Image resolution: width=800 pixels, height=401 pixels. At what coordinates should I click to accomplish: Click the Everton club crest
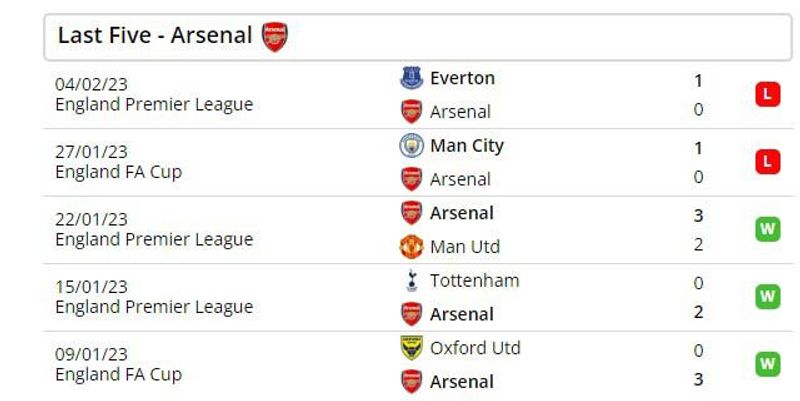(x=411, y=78)
